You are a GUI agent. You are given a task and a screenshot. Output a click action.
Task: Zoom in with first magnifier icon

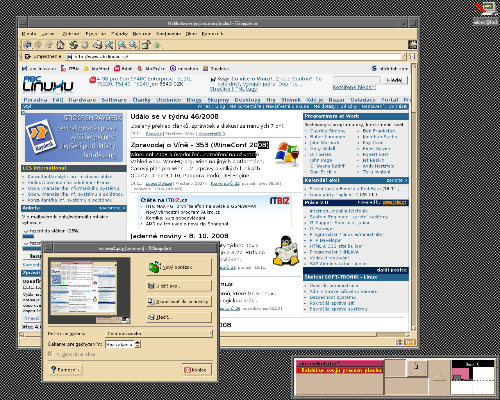(122, 45)
